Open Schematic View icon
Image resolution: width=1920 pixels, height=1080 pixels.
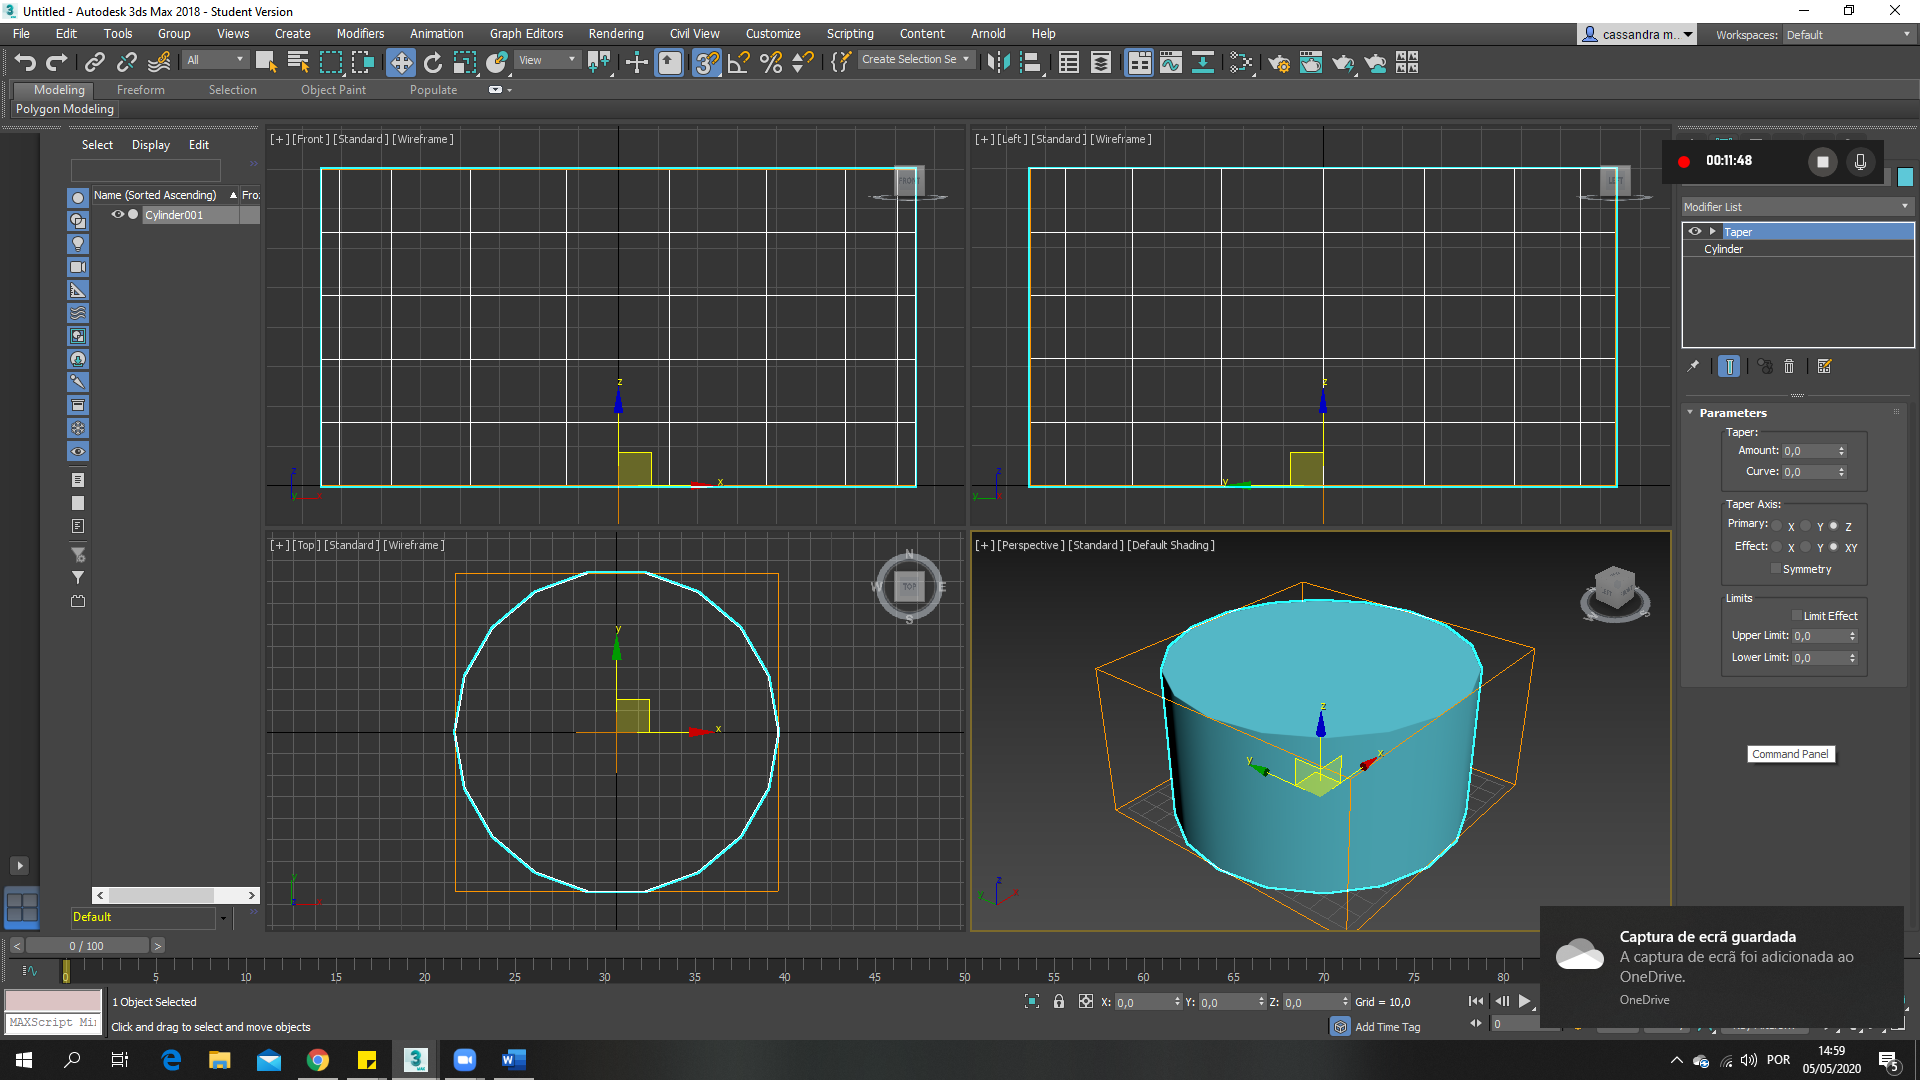[x=1203, y=63]
